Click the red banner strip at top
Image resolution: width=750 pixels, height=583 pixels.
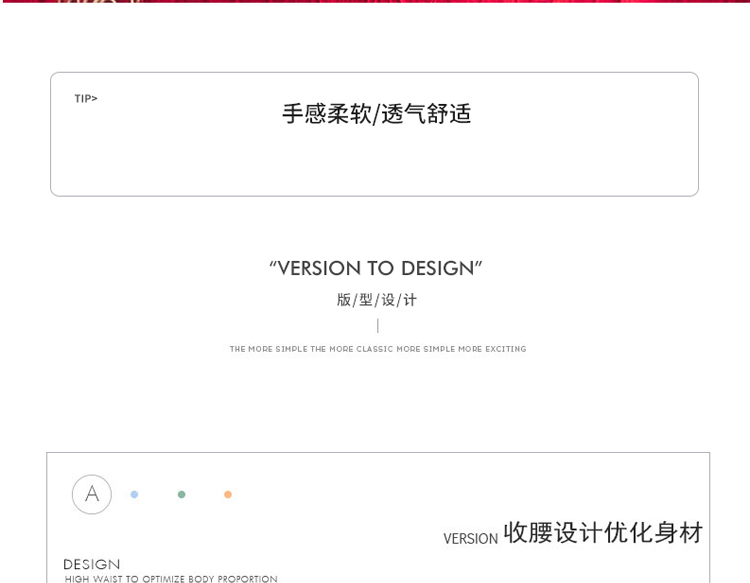[x=375, y=1]
